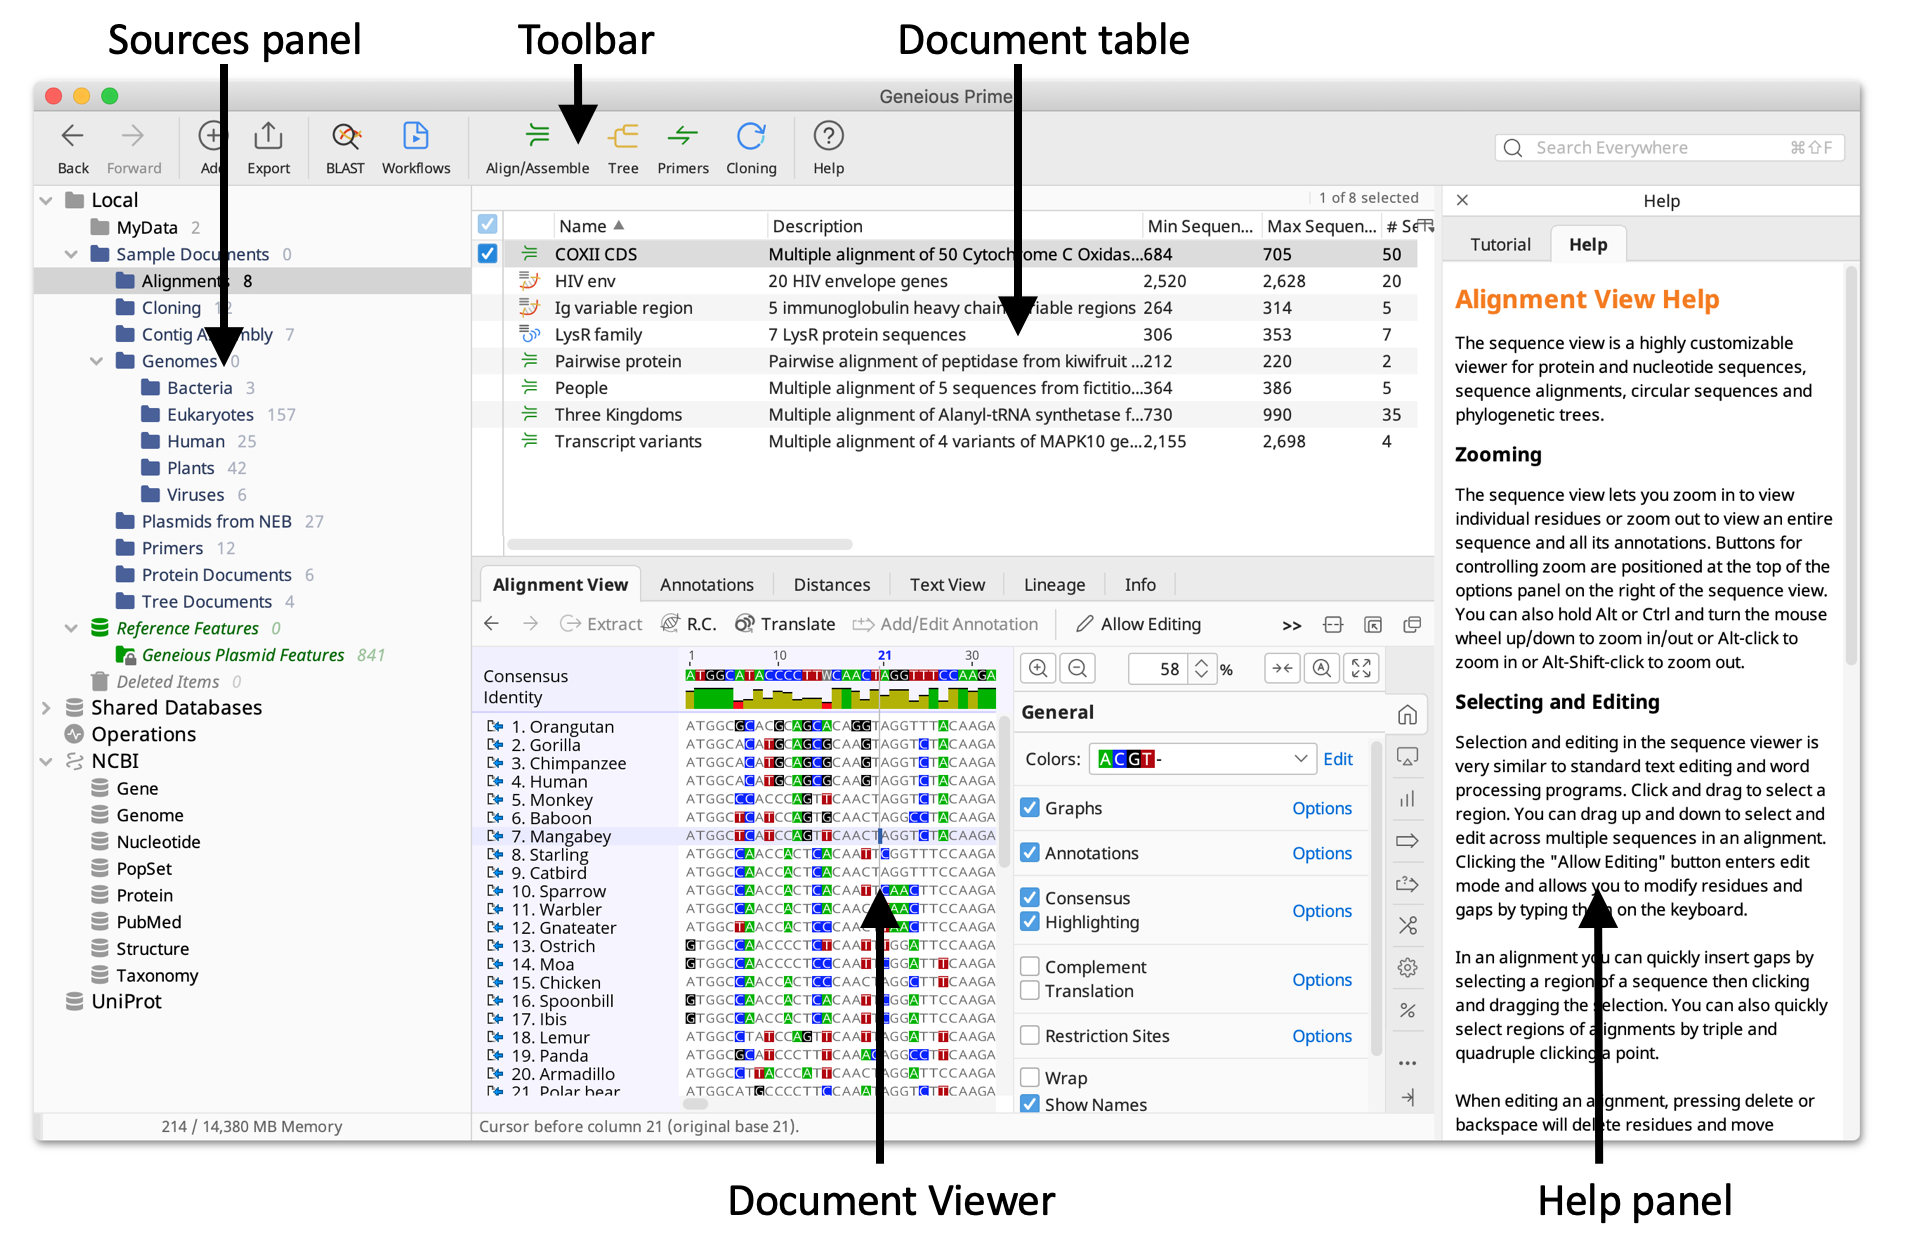Screen dimensions: 1924x1246
Task: Open the General home options tab
Action: pos(1407,714)
